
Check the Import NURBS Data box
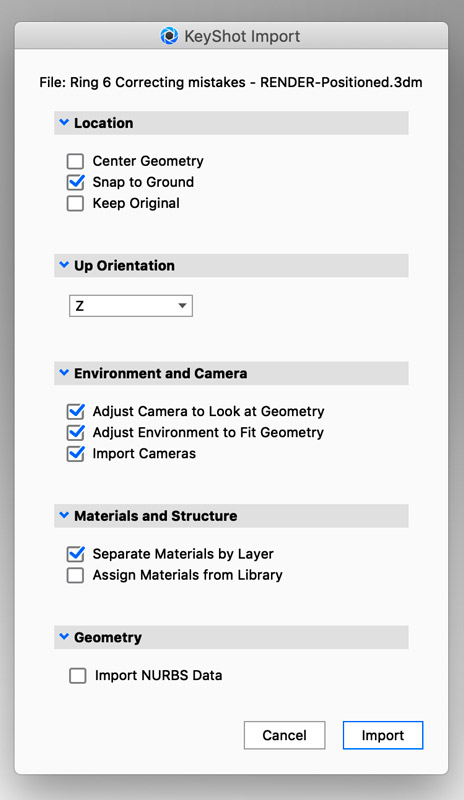pos(78,676)
